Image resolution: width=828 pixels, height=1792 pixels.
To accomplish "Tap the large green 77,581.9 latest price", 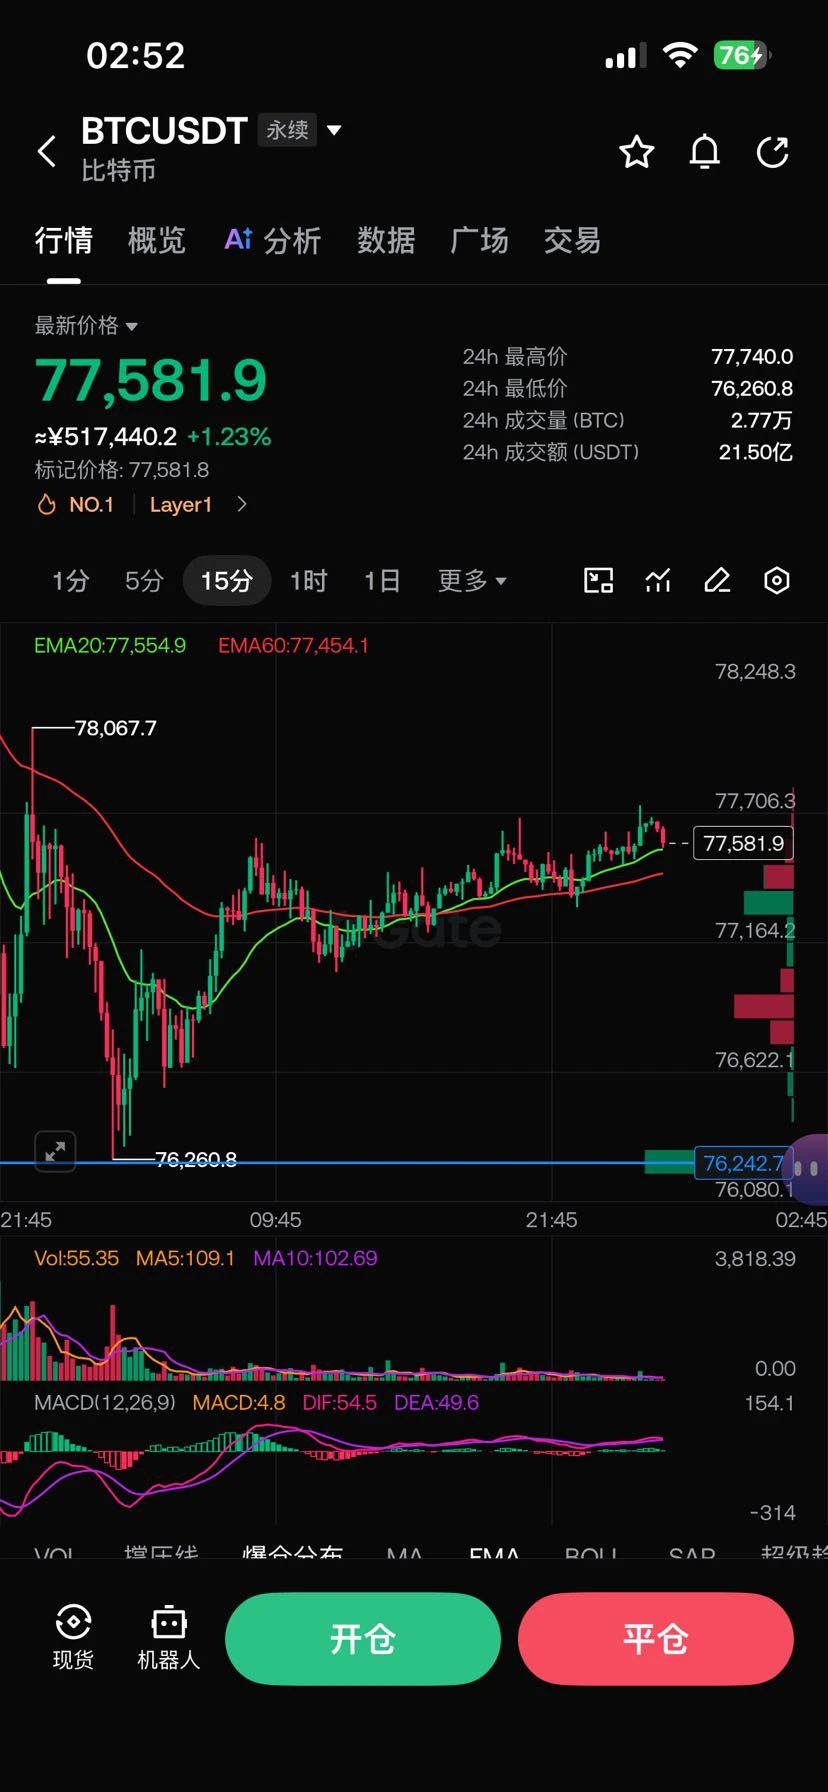I will point(151,380).
